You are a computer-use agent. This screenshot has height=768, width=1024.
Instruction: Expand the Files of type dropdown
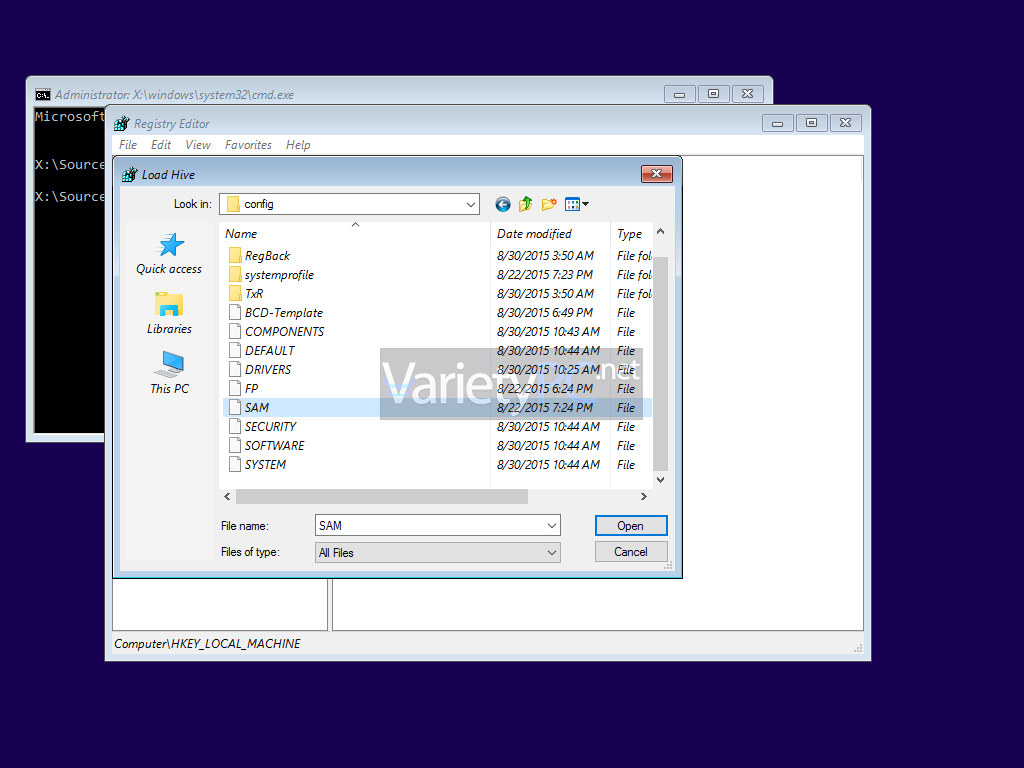tap(552, 552)
